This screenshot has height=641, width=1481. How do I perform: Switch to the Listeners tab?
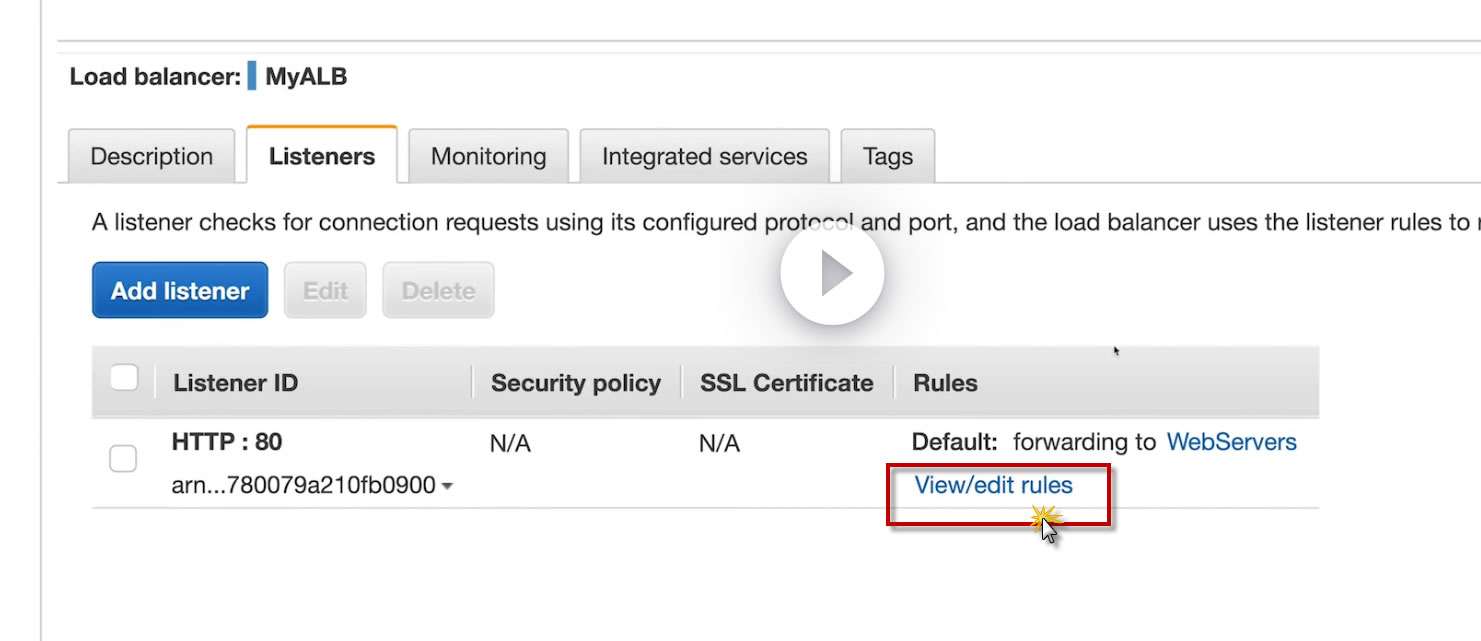point(322,157)
